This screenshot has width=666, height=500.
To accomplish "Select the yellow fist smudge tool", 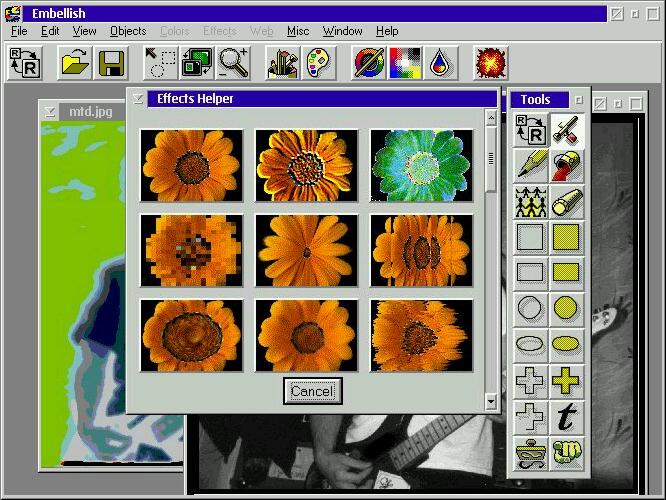I will pyautogui.click(x=567, y=453).
